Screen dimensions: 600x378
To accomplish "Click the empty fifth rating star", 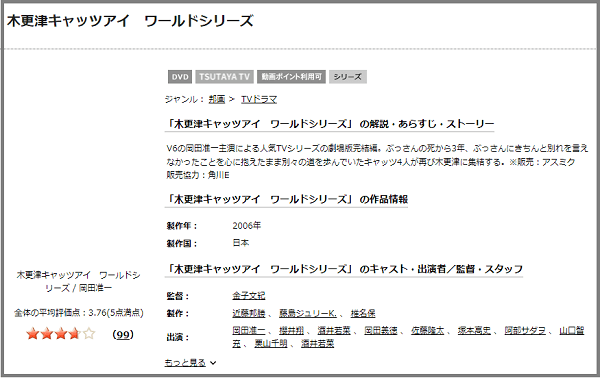I will point(89,334).
